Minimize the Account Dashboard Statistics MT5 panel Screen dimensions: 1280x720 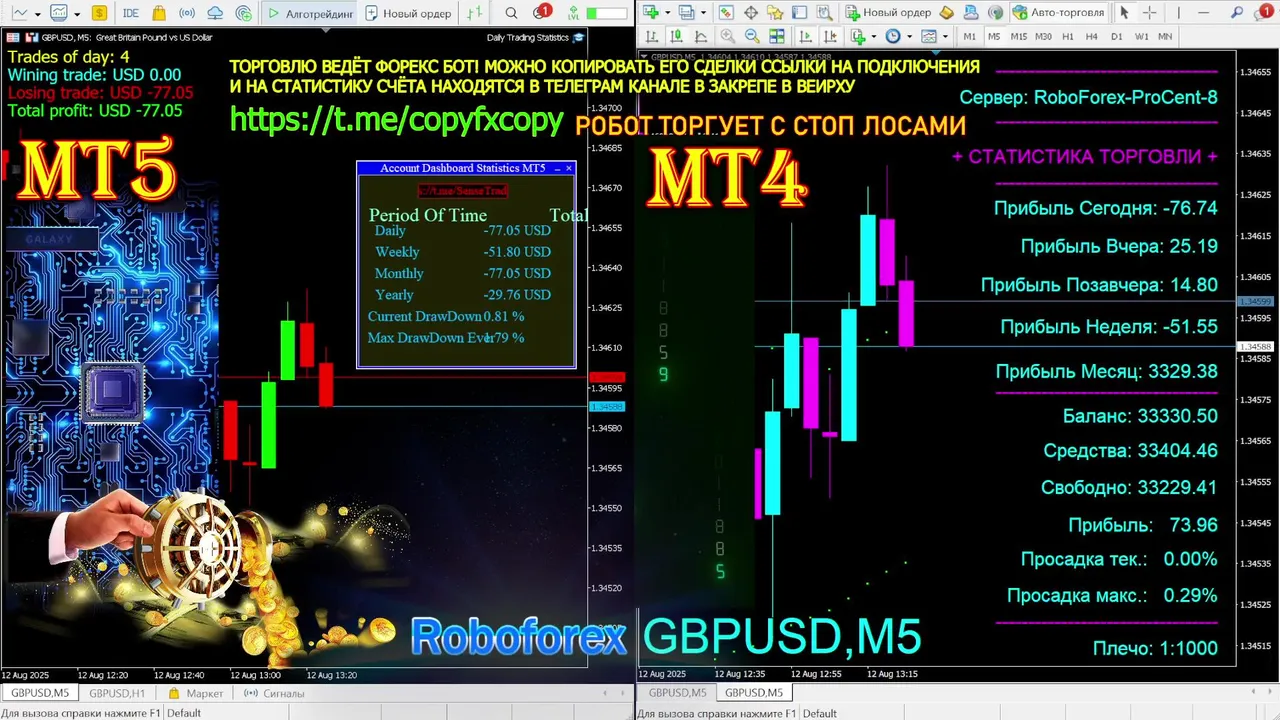click(x=556, y=168)
